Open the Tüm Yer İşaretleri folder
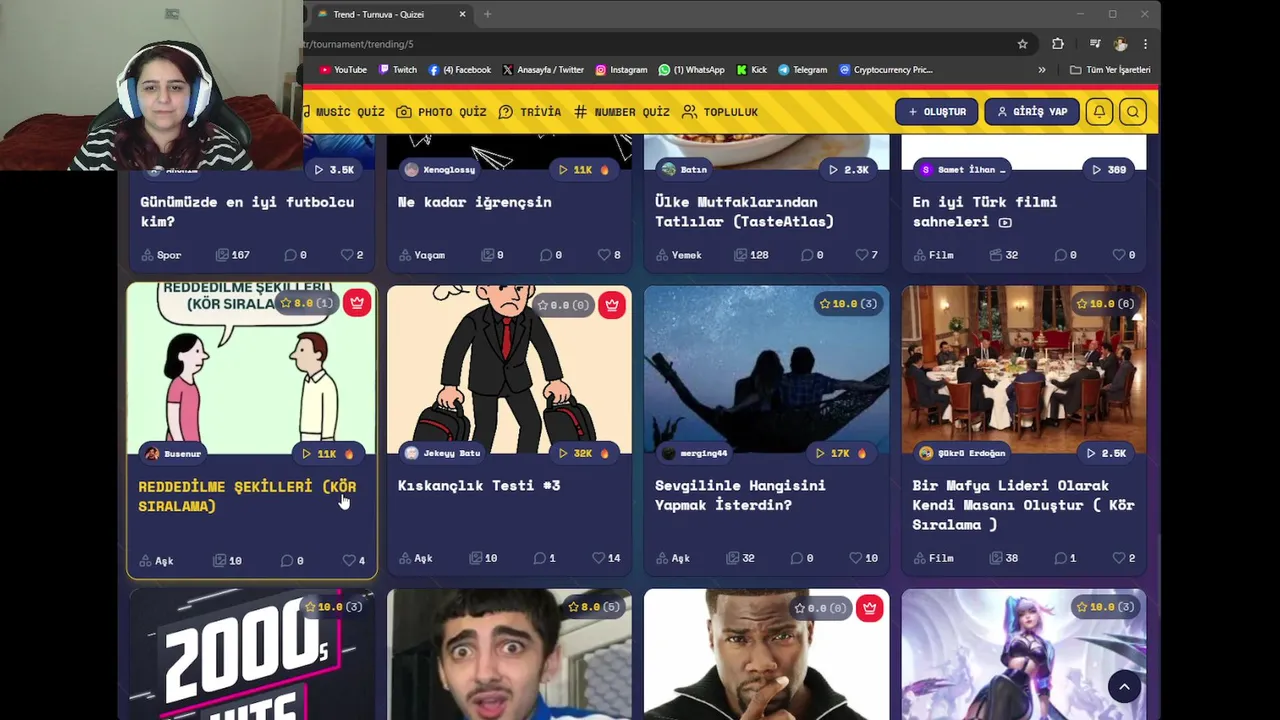The image size is (1280, 720). click(1110, 70)
